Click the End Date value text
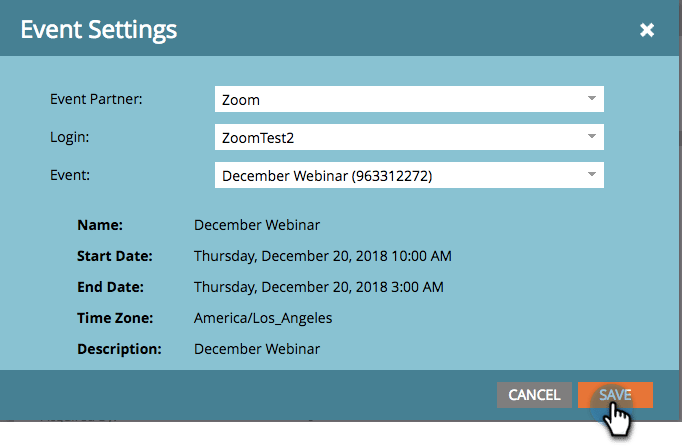The width and height of the screenshot is (682, 448). click(x=318, y=287)
